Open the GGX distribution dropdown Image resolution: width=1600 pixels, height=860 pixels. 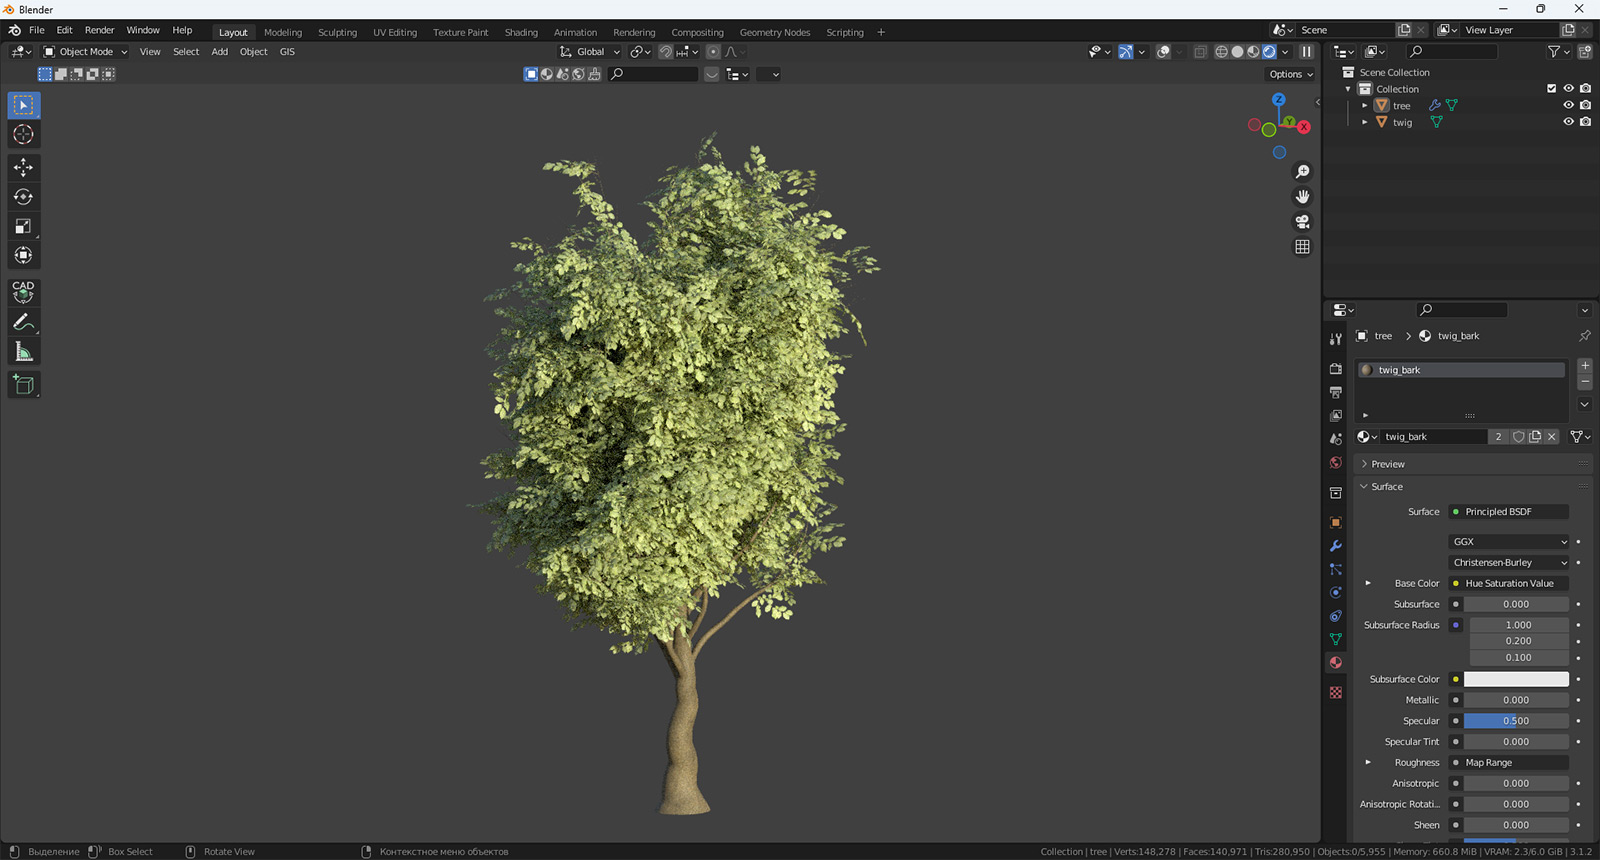tap(1509, 542)
